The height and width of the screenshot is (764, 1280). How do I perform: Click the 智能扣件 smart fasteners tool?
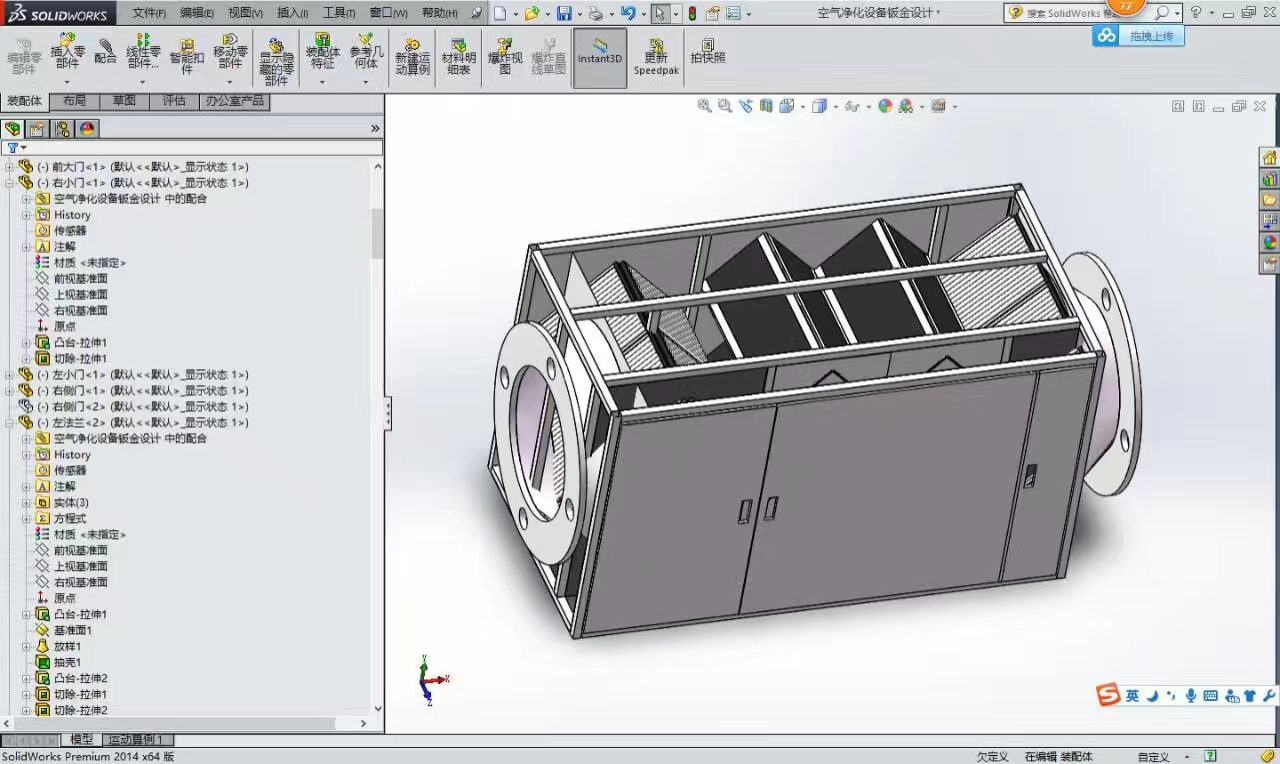[x=186, y=56]
